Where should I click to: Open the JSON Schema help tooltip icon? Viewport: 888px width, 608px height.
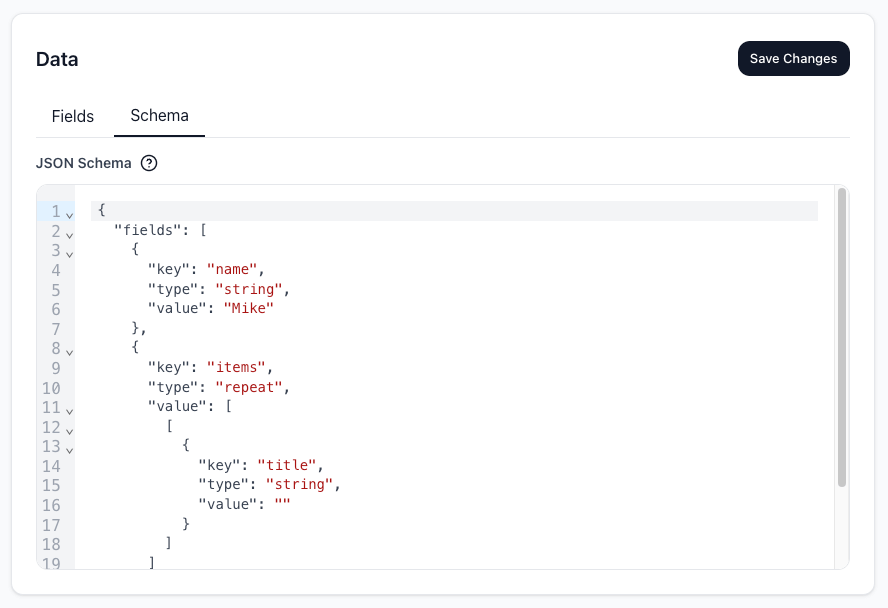[148, 162]
